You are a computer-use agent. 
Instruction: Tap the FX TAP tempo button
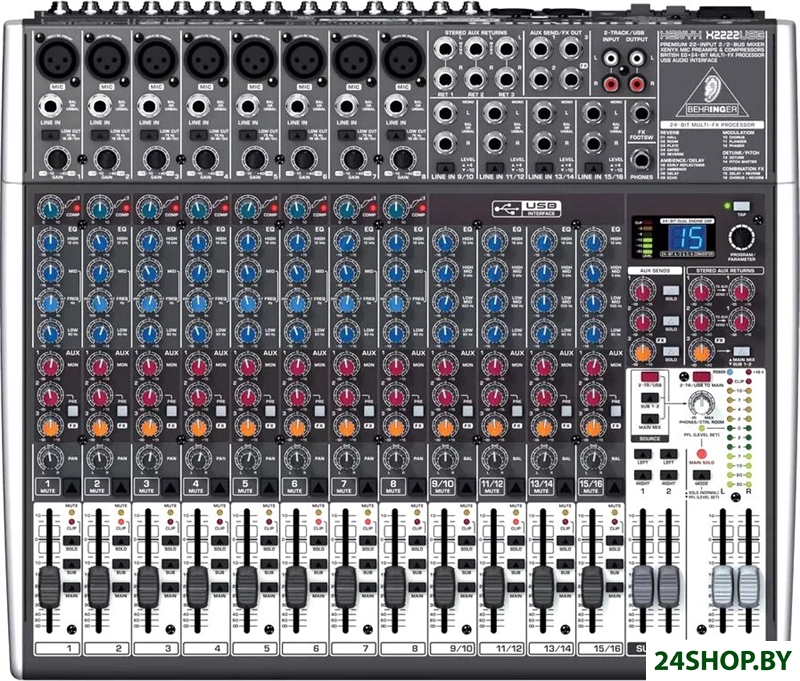tap(741, 206)
